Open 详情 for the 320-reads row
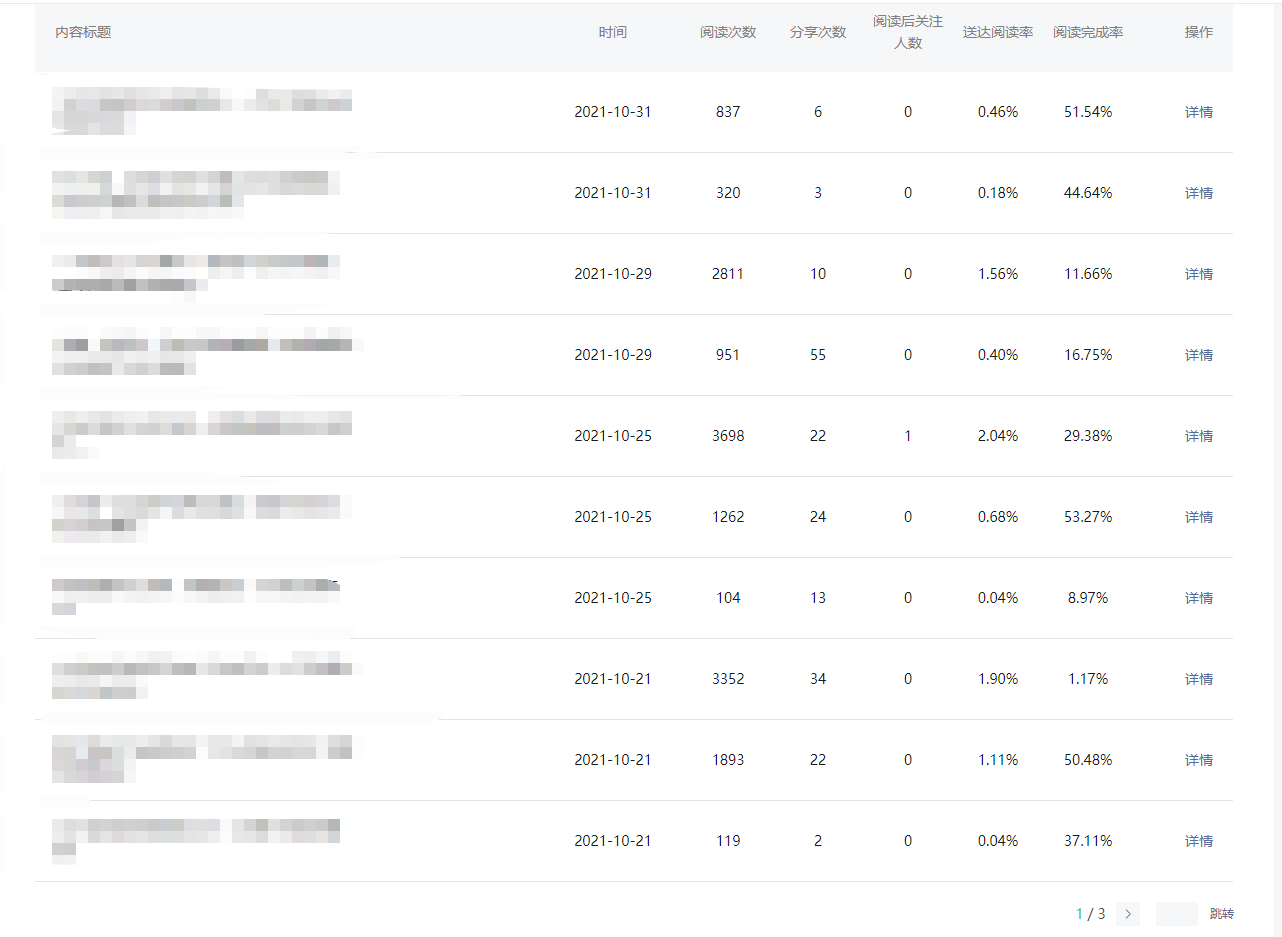The height and width of the screenshot is (937, 1282). [x=1198, y=193]
